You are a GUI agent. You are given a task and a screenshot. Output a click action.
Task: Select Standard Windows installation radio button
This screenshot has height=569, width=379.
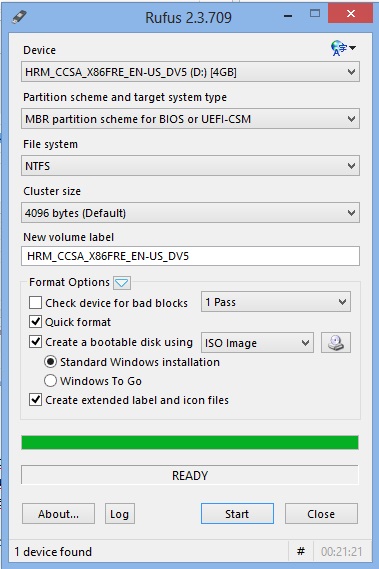point(50,362)
